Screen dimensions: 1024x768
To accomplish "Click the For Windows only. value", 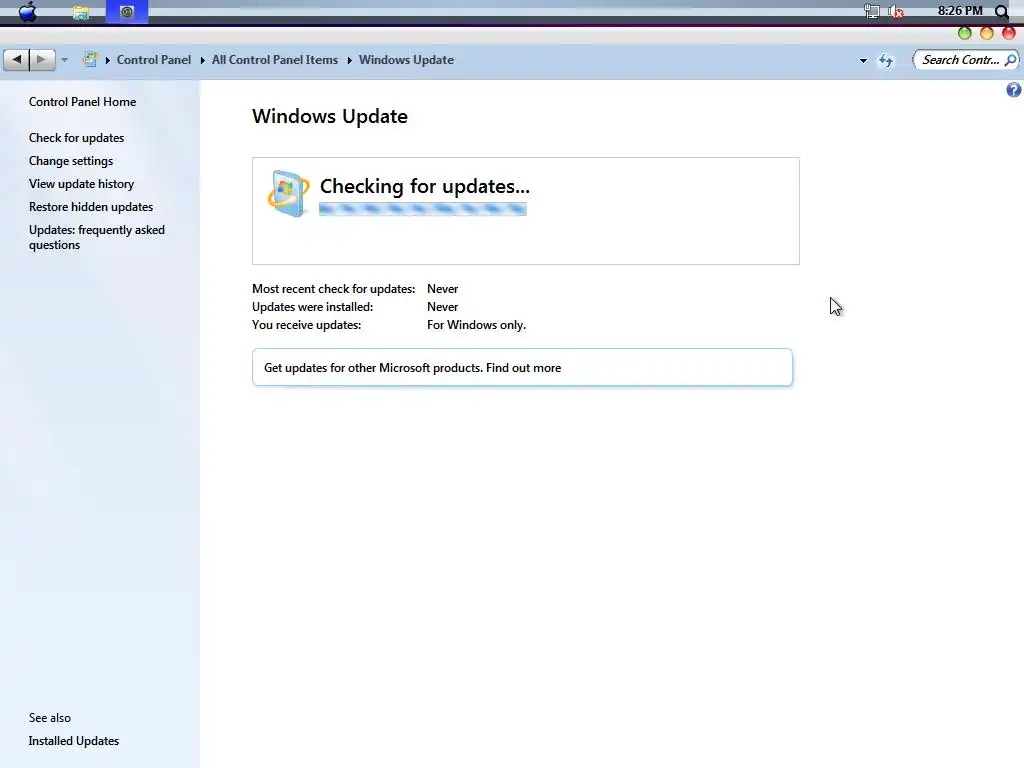I will [476, 325].
